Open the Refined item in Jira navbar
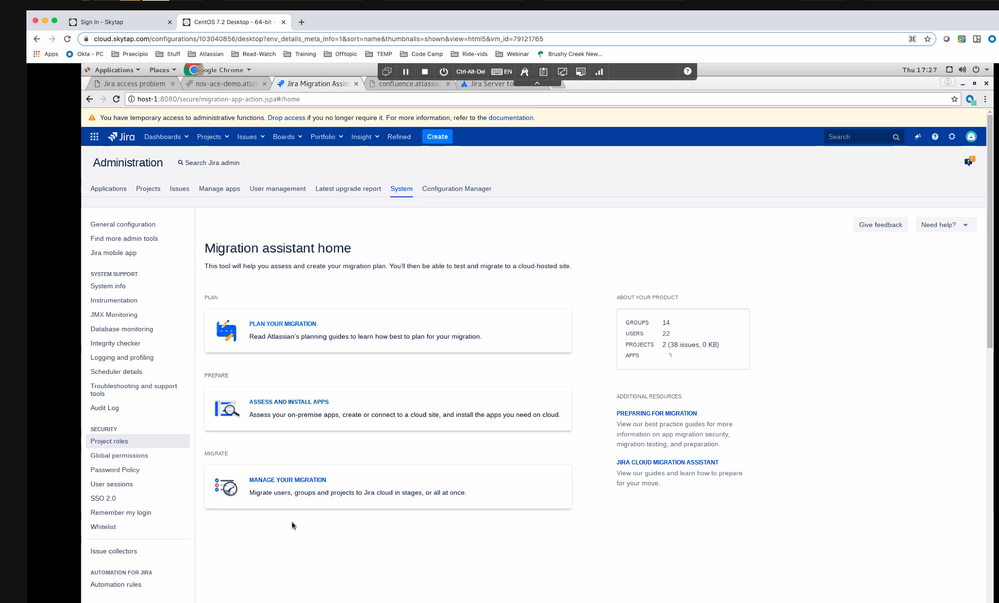This screenshot has height=603, width=999. 399,136
